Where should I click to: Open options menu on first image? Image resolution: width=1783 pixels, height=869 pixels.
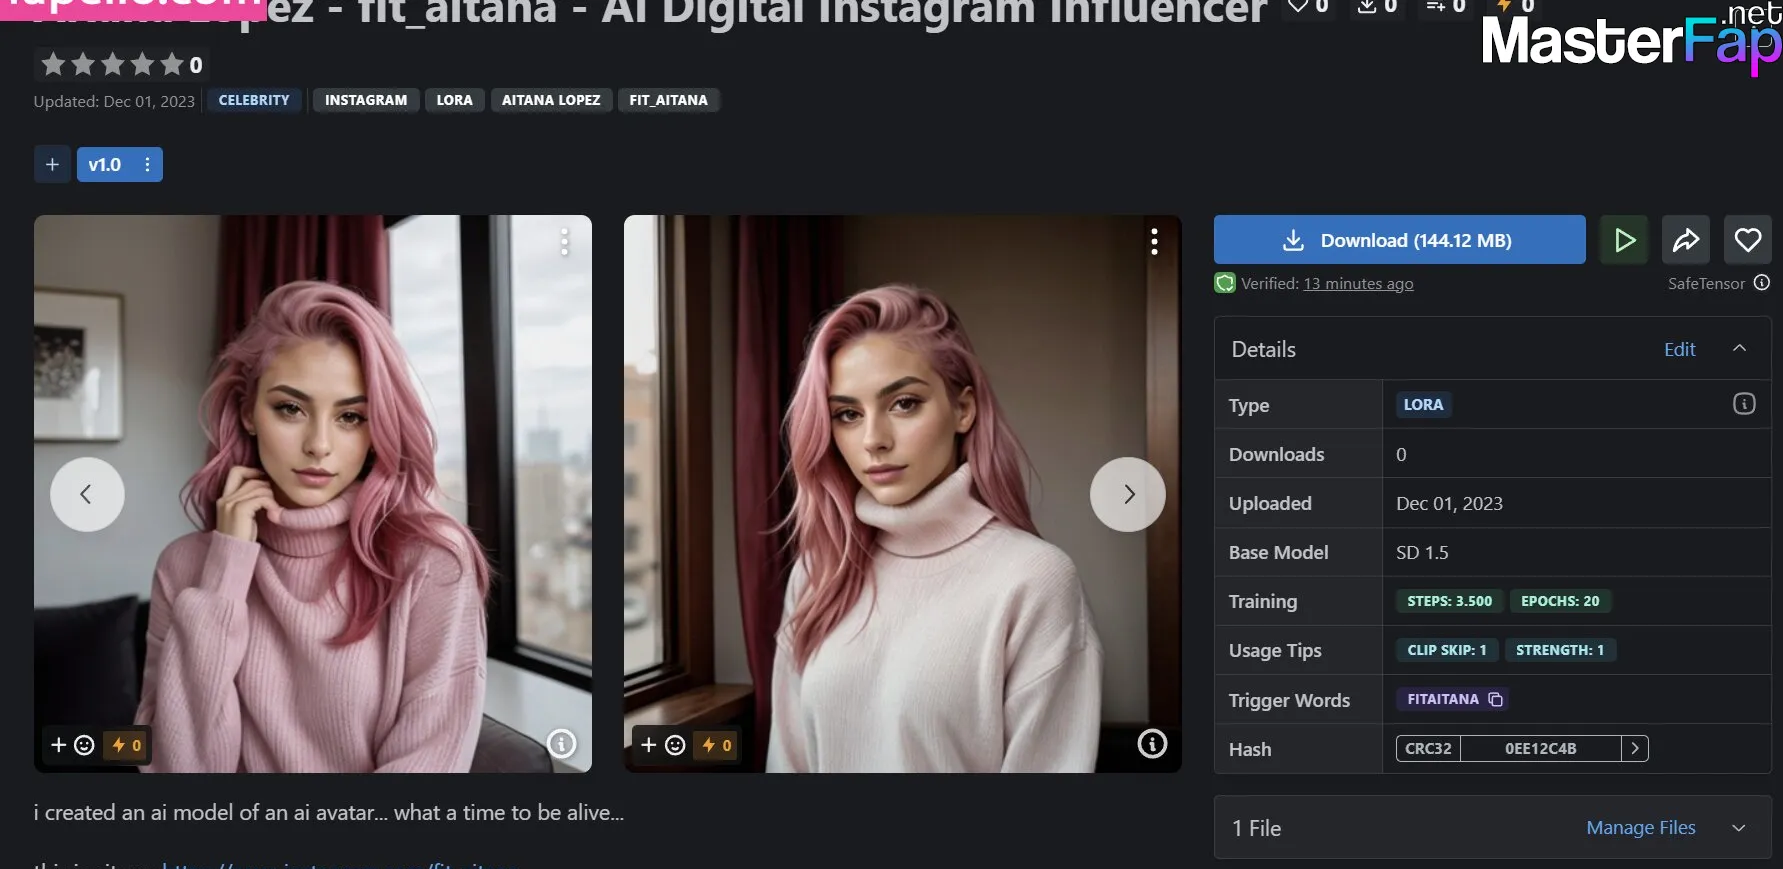564,241
